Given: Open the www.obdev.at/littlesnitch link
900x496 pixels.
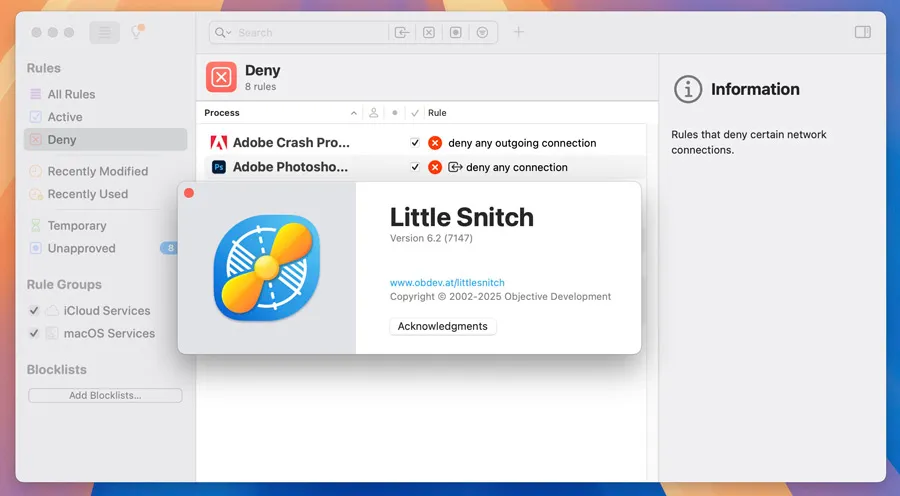Looking at the screenshot, I should point(447,283).
